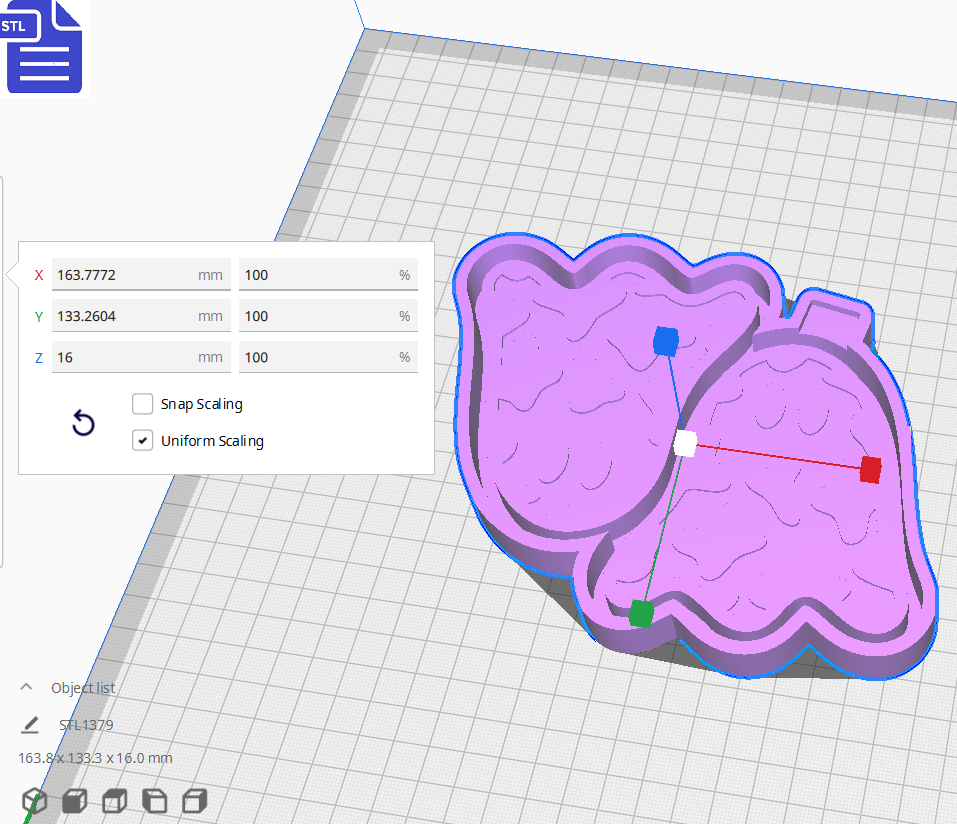
Task: Switch to the front view camera preset
Action: (74, 800)
